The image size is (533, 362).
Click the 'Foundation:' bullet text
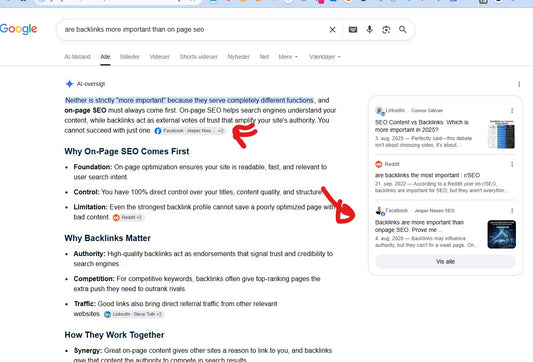[x=200, y=172]
